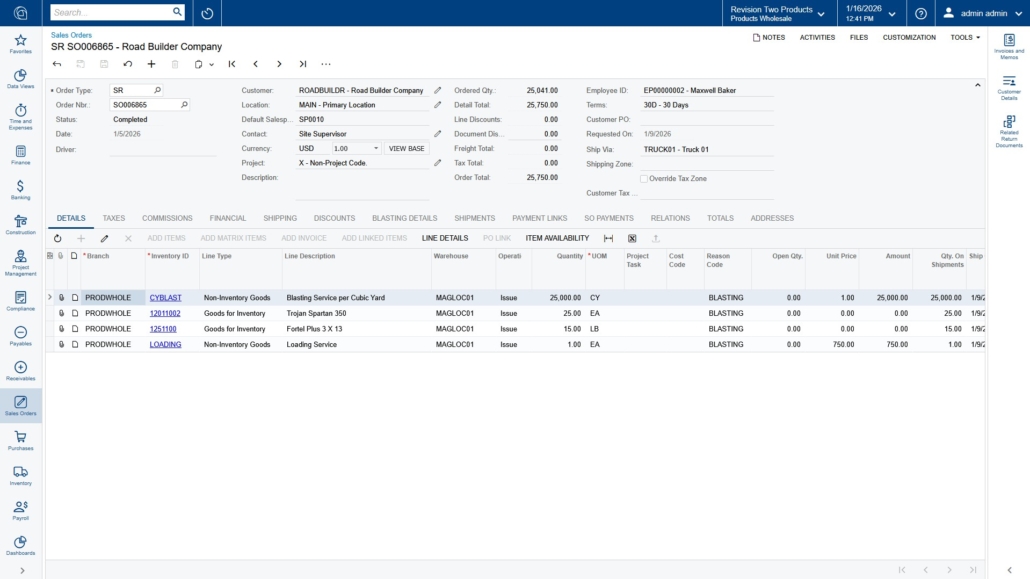
Task: Open the Banking module in sidebar
Action: click(x=20, y=189)
